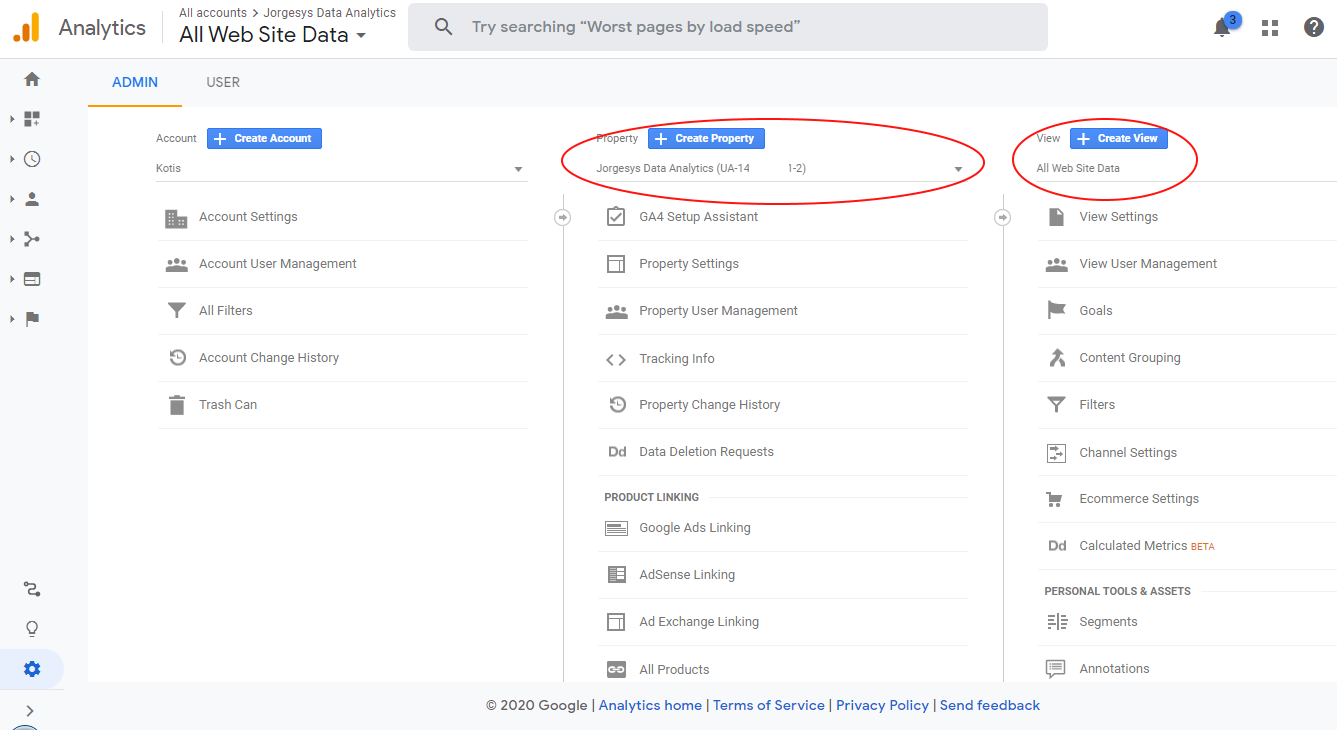Open Terms of Service footer link
This screenshot has height=730, width=1337.
click(x=769, y=705)
